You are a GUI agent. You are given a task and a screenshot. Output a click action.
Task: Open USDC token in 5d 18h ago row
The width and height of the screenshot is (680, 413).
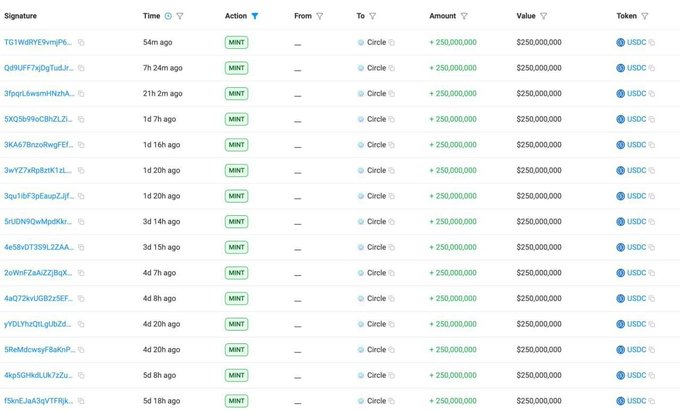click(x=637, y=400)
